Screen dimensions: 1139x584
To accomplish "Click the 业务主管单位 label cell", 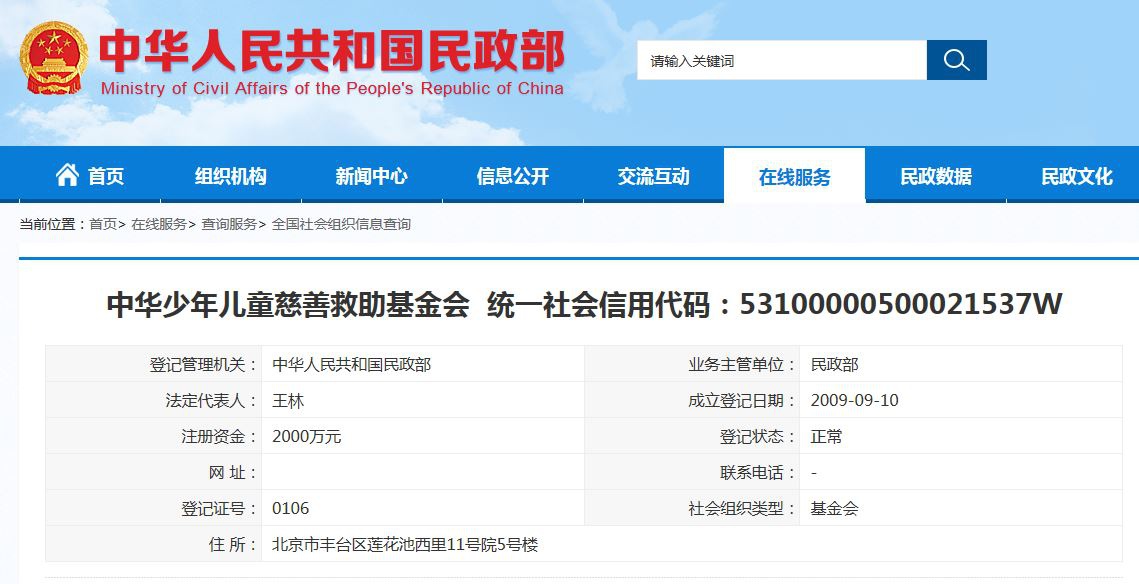I will coord(692,364).
